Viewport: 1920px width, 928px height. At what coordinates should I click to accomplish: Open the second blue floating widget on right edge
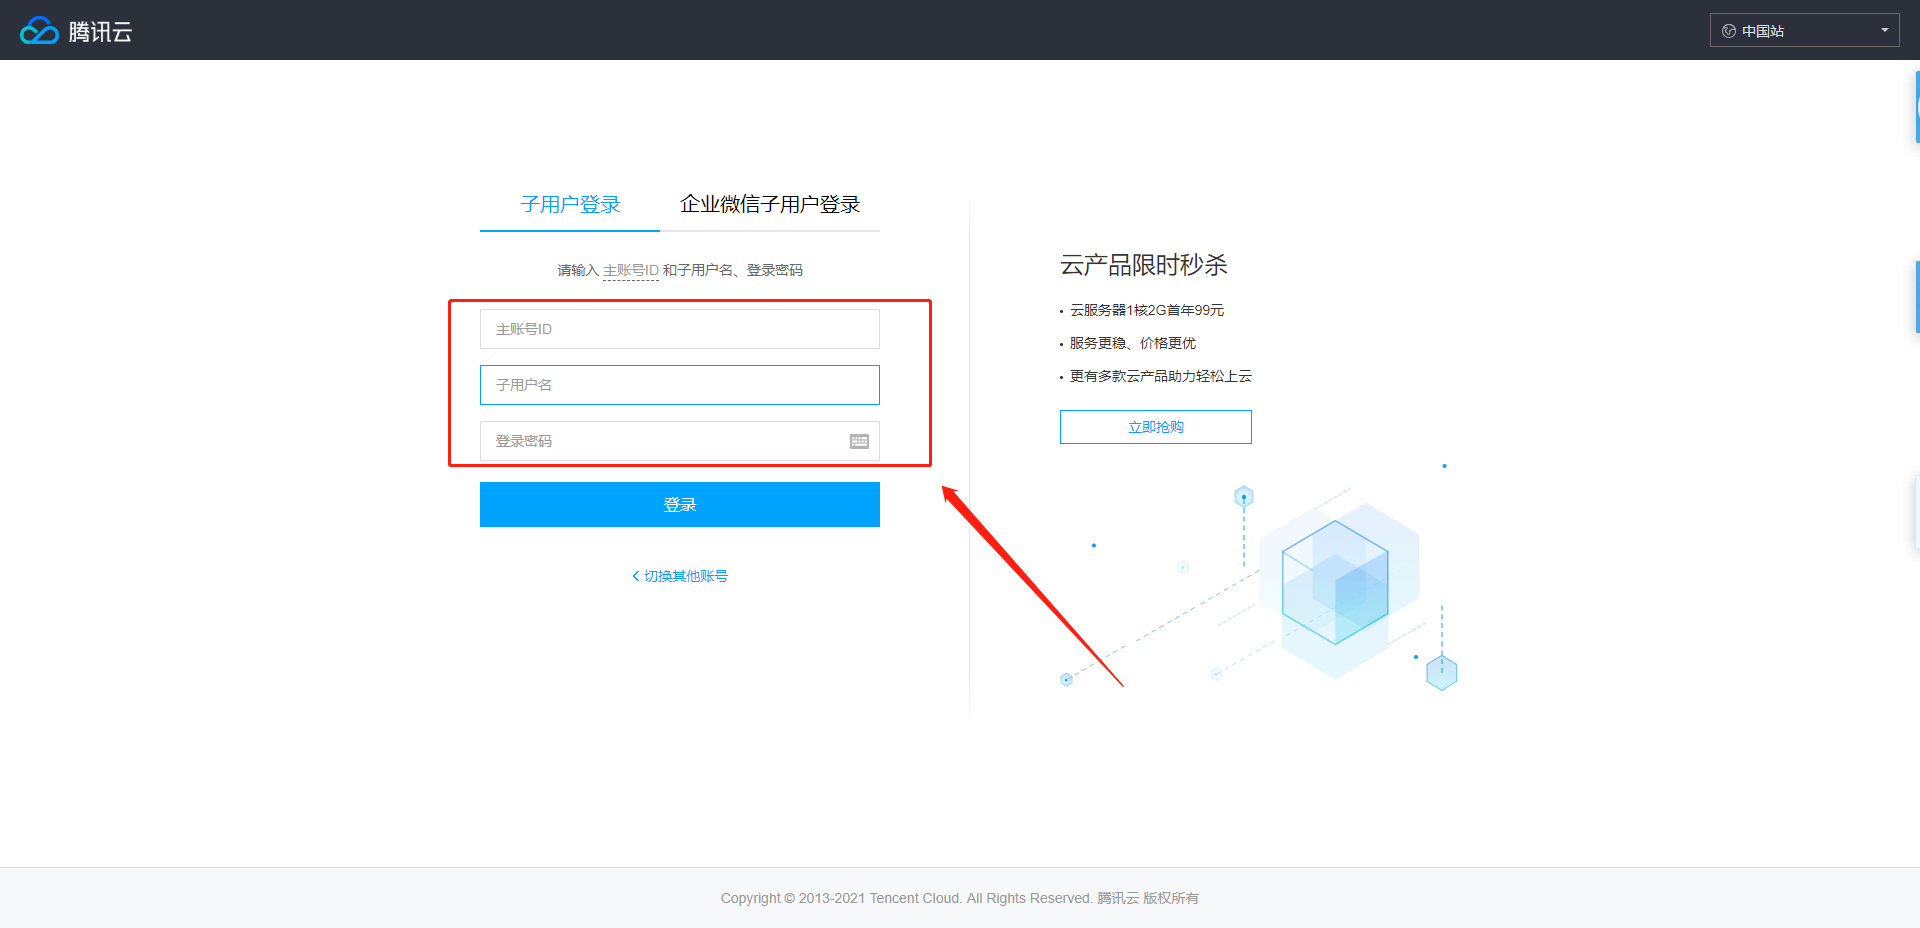pos(1916,296)
